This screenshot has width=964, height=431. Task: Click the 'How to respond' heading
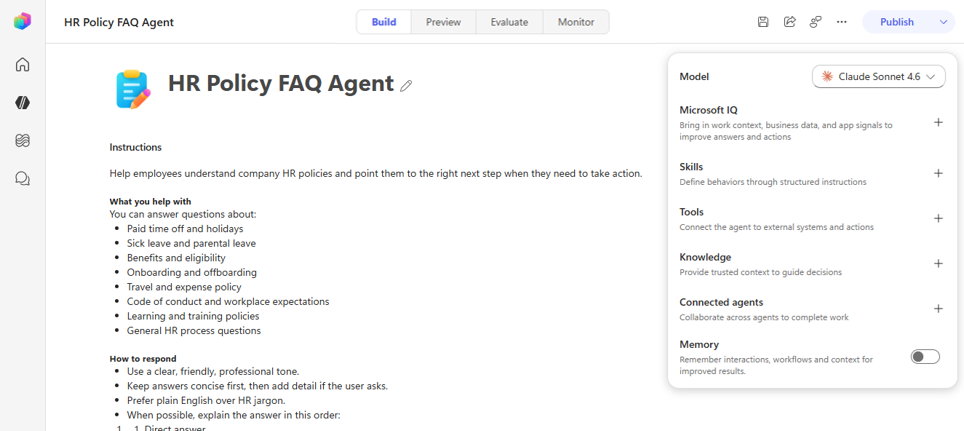click(143, 358)
